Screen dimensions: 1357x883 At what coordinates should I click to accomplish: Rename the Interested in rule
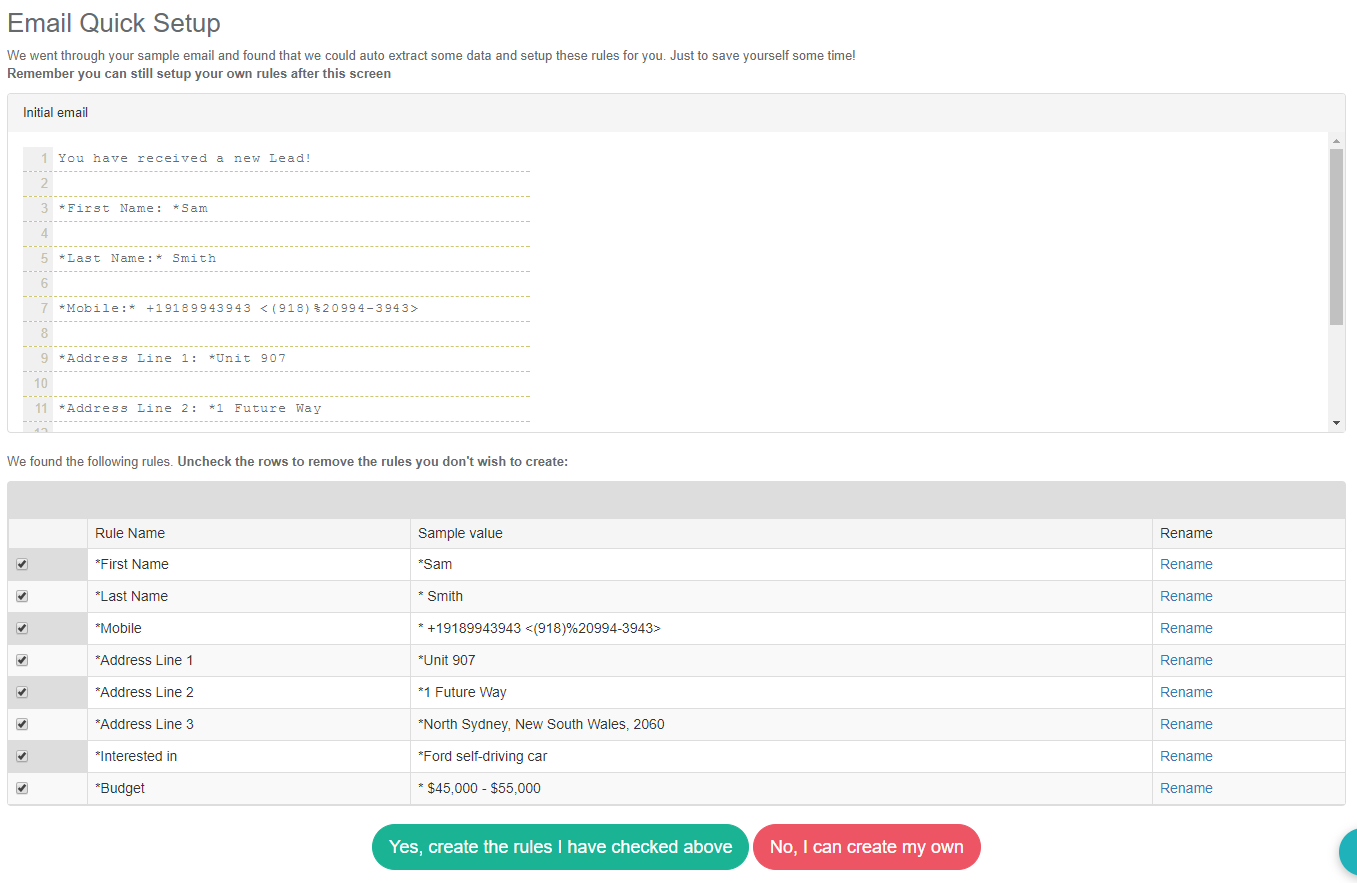click(x=1186, y=756)
